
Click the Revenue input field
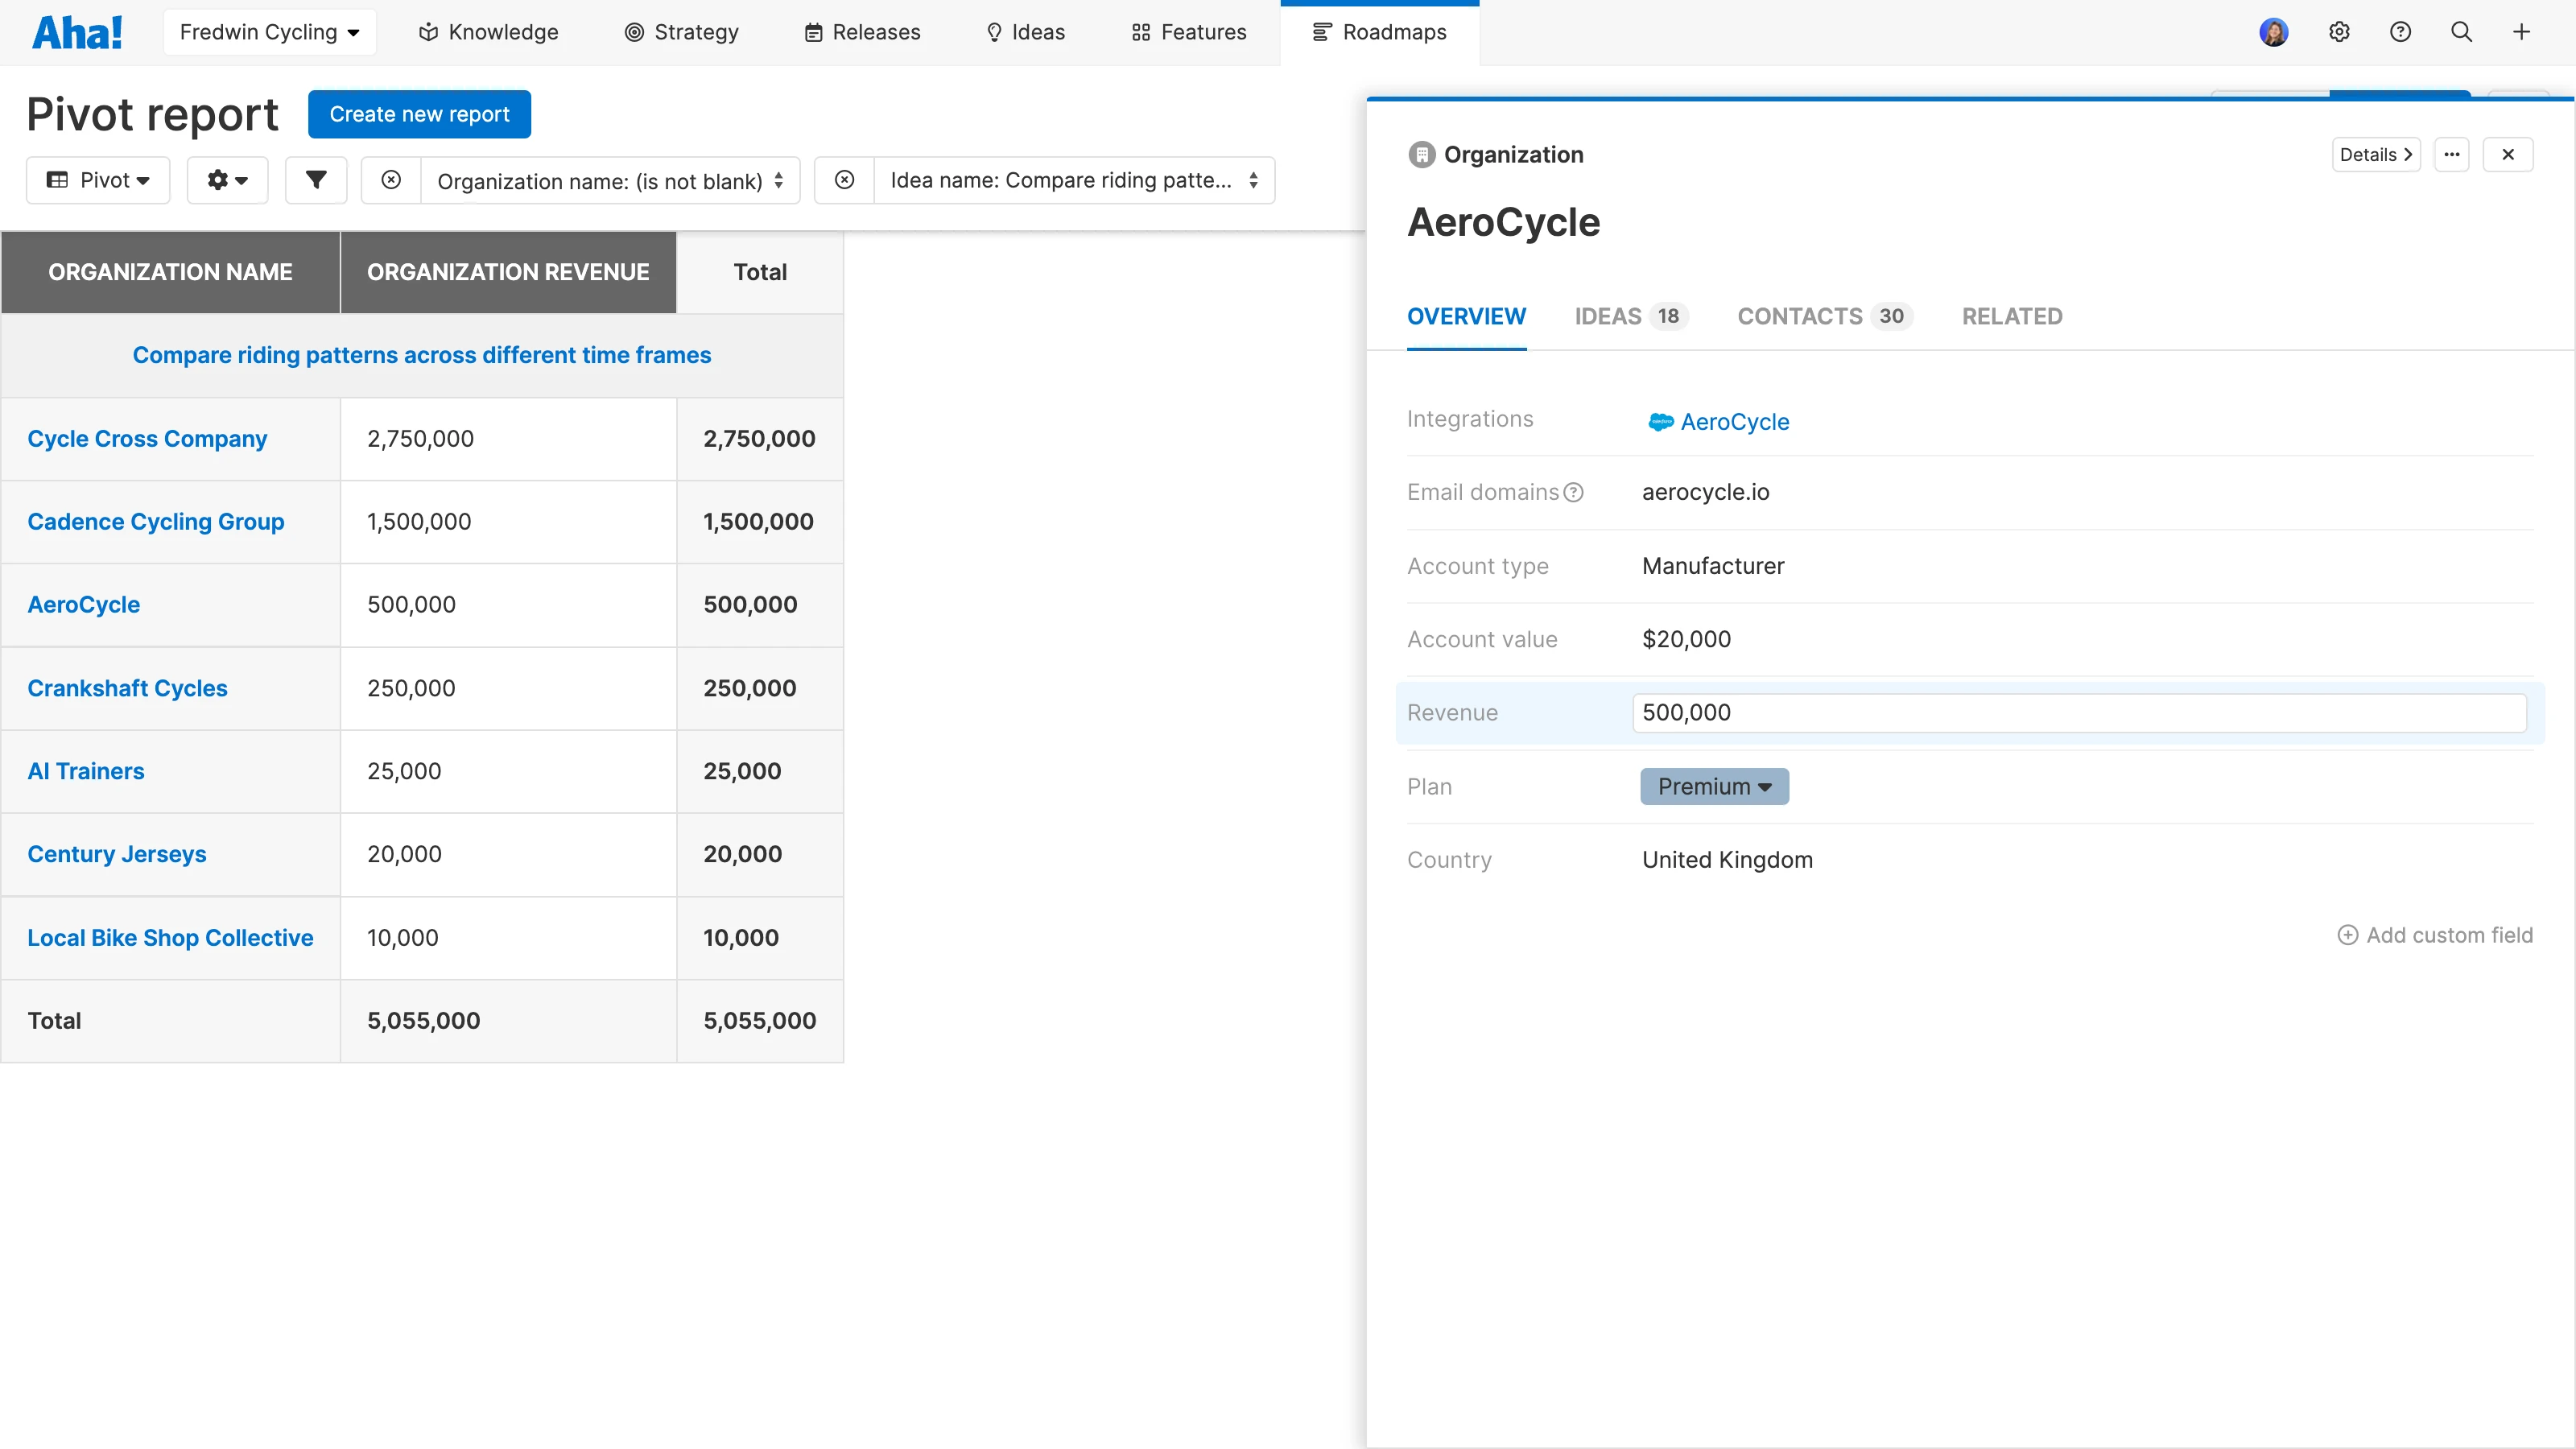pyautogui.click(x=2079, y=713)
